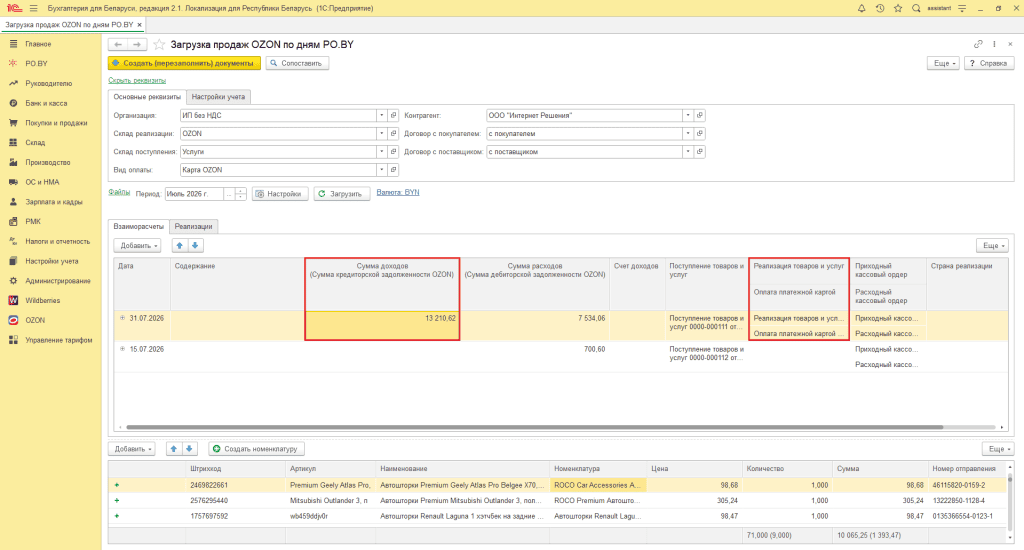Open PO.BY sidebar section
Viewport: 1024px width, 550px height.
37,63
